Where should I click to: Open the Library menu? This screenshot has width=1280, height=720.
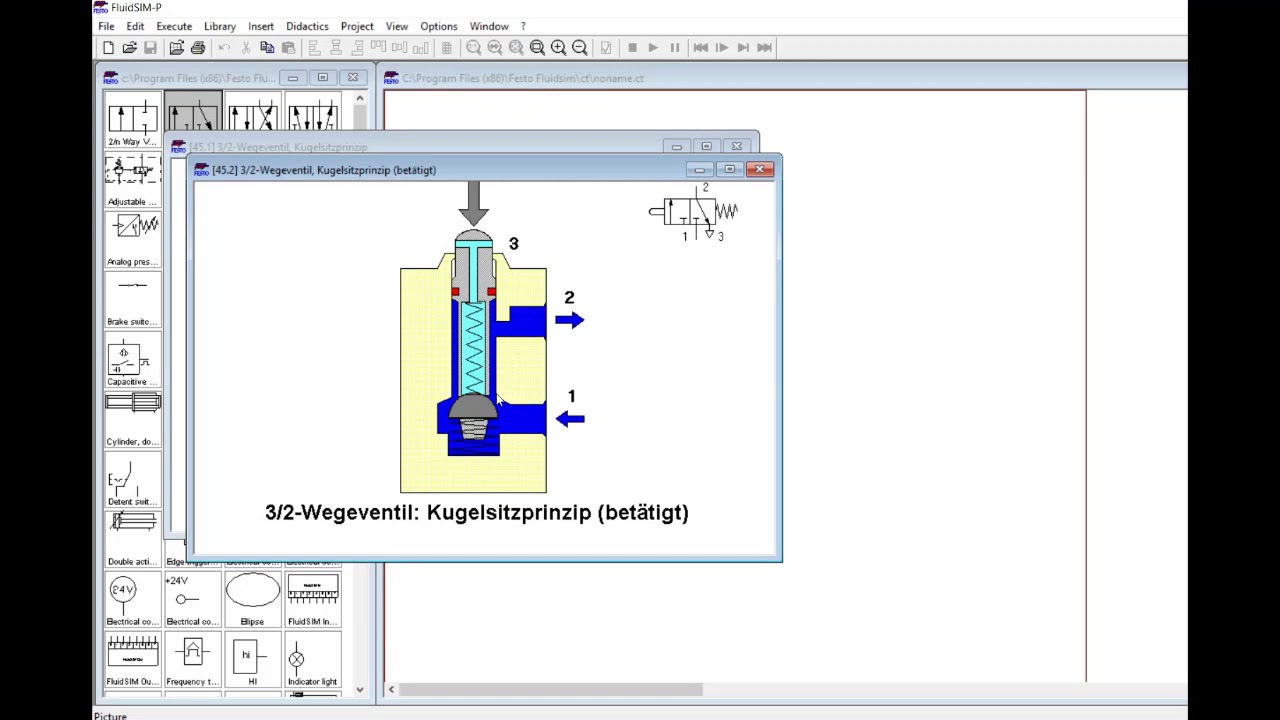coord(220,26)
